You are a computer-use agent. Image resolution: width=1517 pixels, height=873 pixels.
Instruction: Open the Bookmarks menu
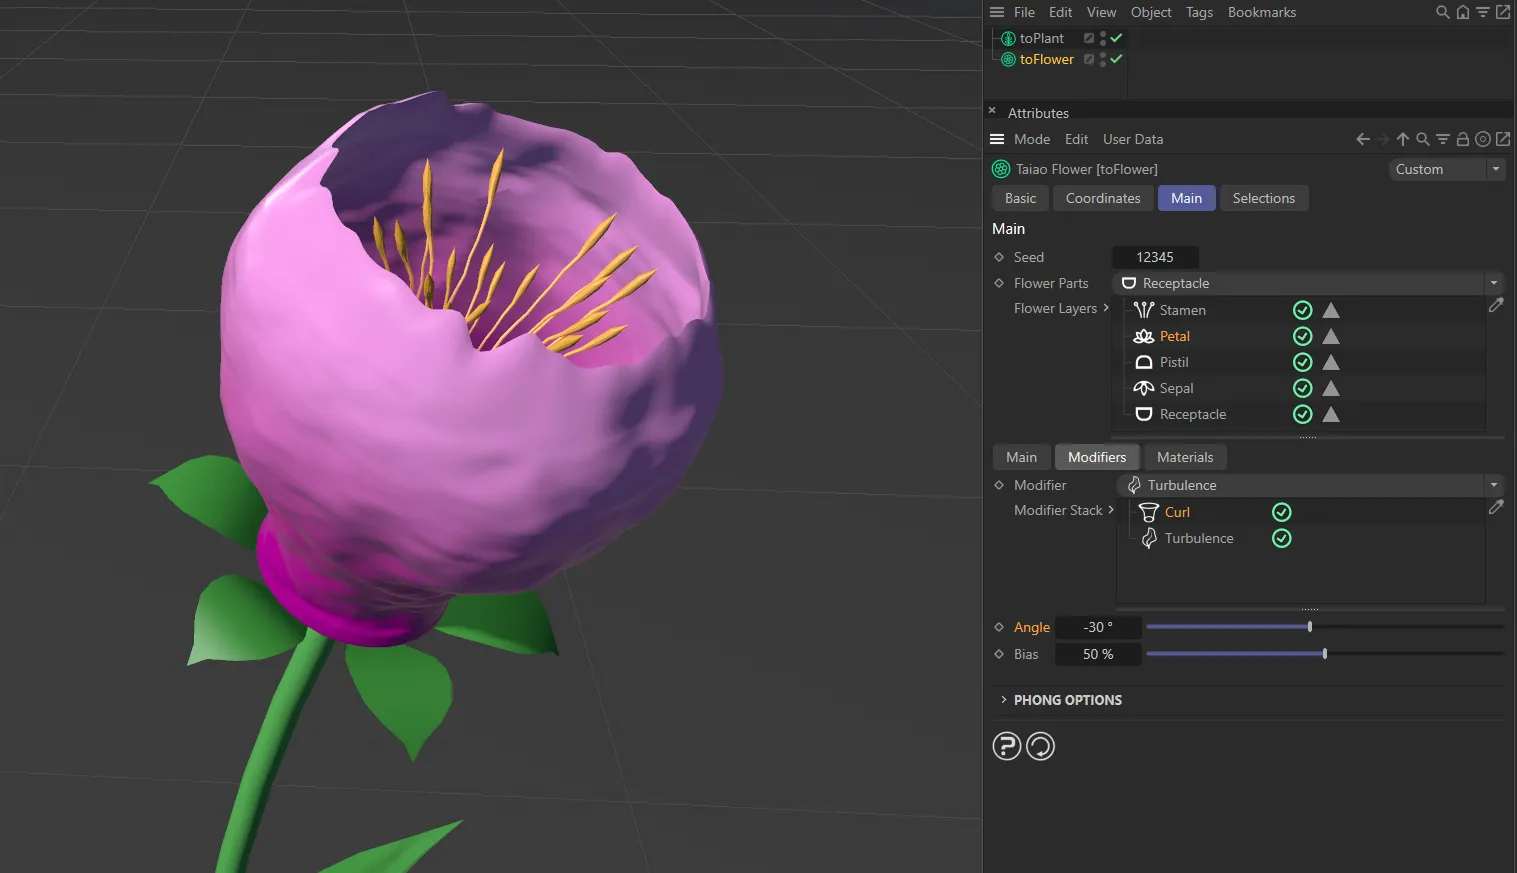[x=1261, y=12]
